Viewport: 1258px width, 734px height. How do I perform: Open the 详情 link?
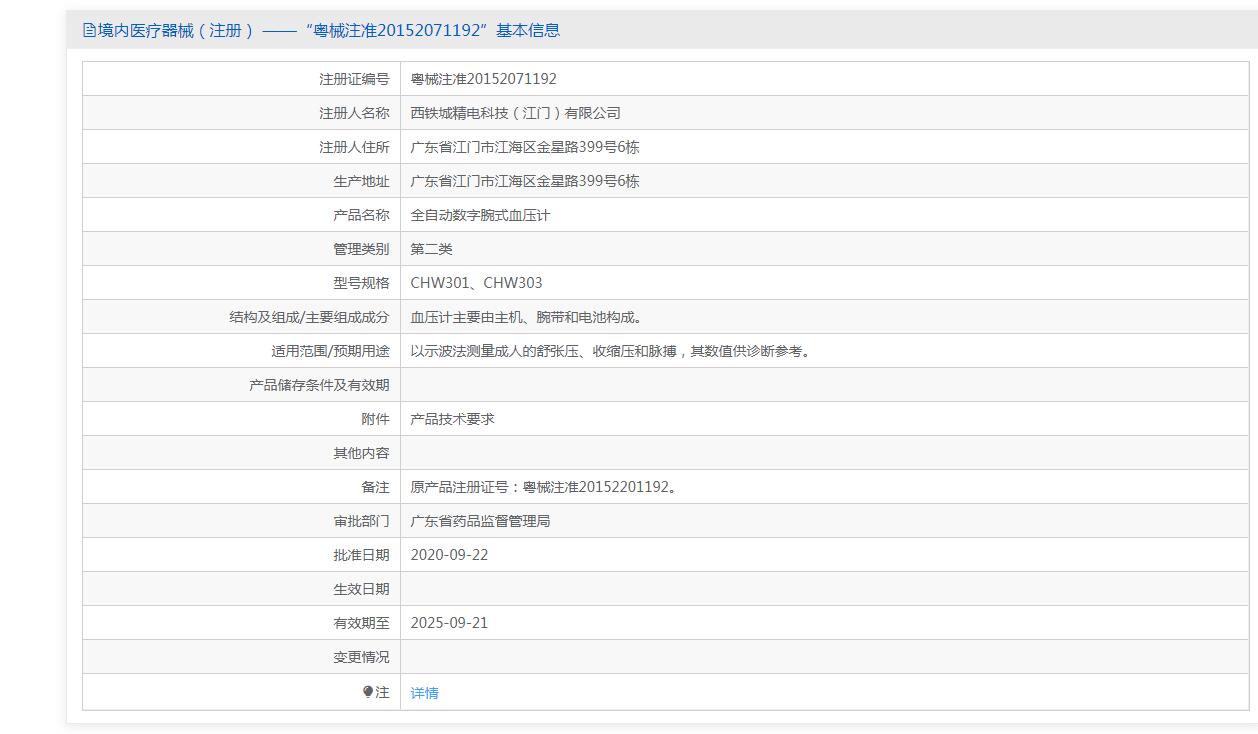pyautogui.click(x=424, y=693)
